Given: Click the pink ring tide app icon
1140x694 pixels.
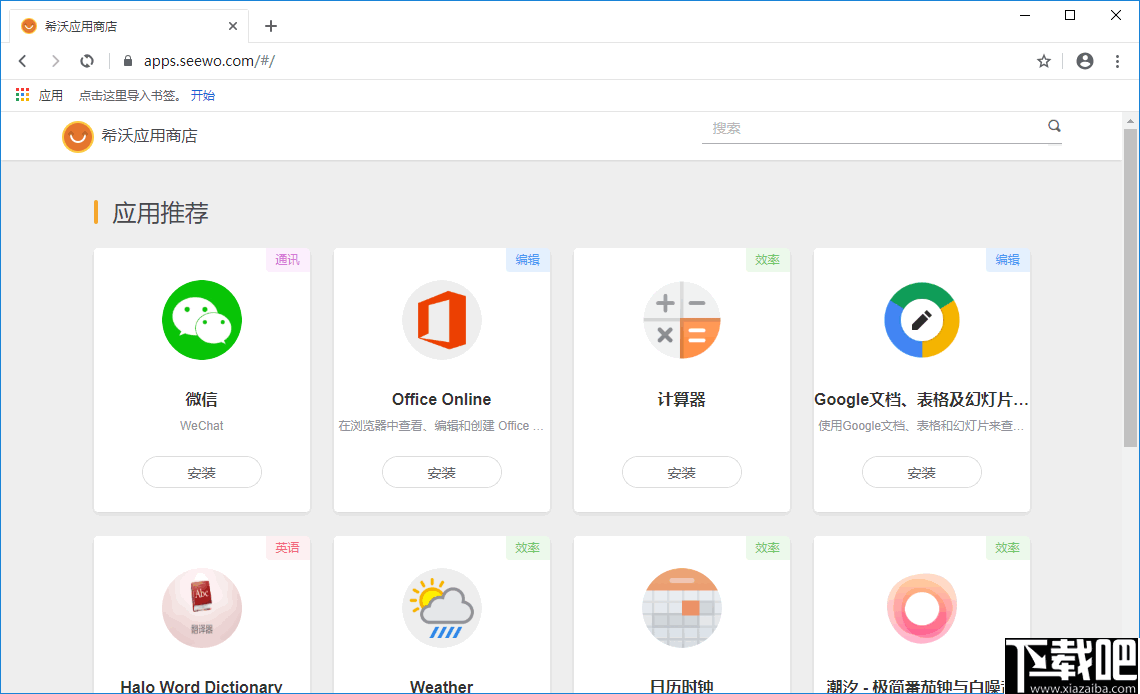Looking at the screenshot, I should [921, 608].
